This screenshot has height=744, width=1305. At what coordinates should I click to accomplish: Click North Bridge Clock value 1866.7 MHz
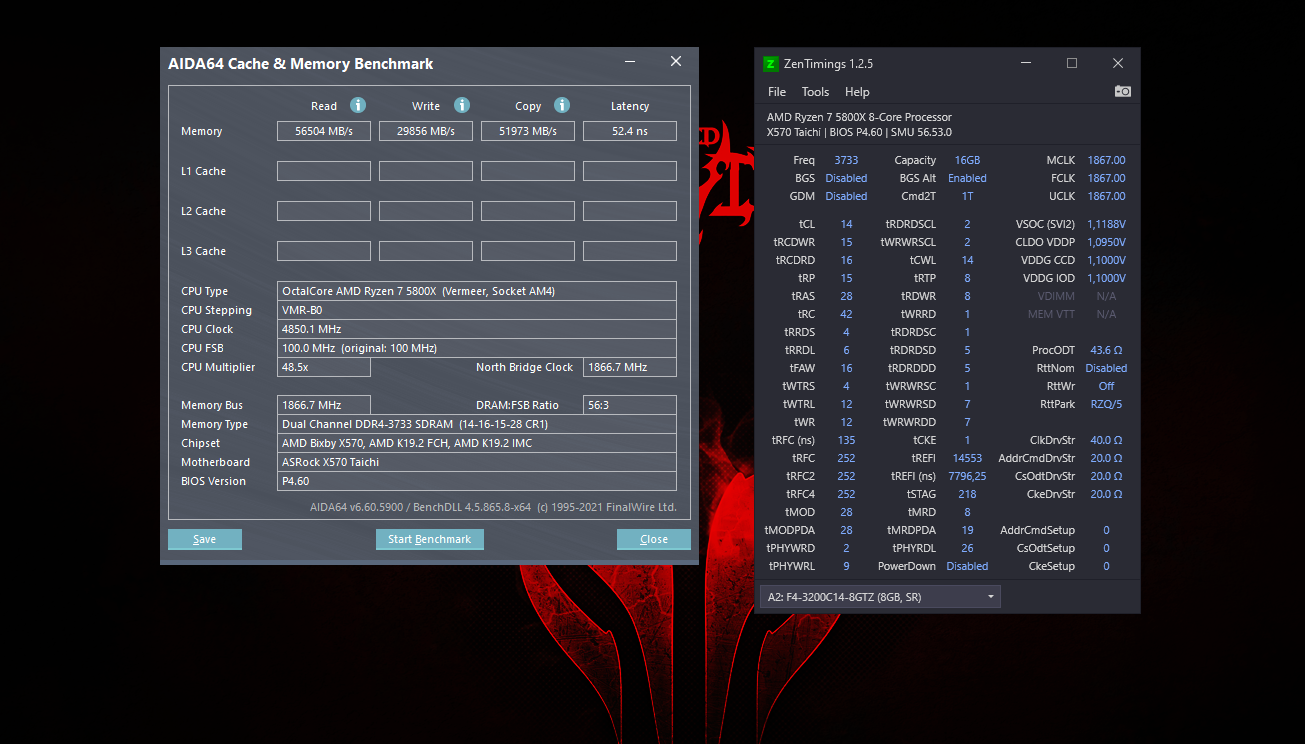pyautogui.click(x=630, y=367)
